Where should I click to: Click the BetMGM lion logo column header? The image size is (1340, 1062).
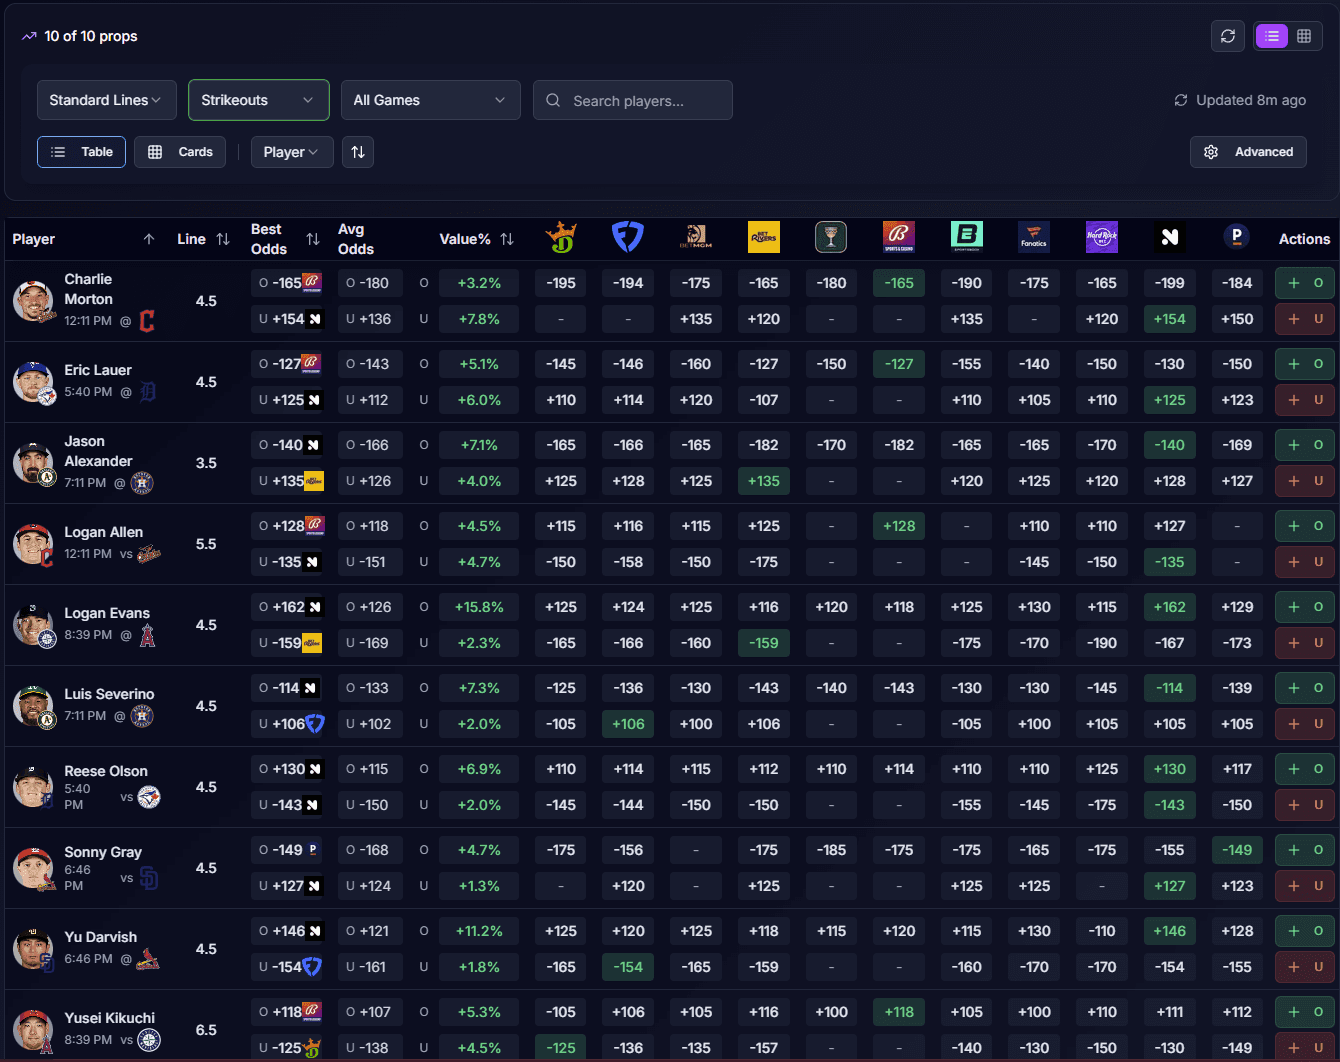[x=696, y=238]
